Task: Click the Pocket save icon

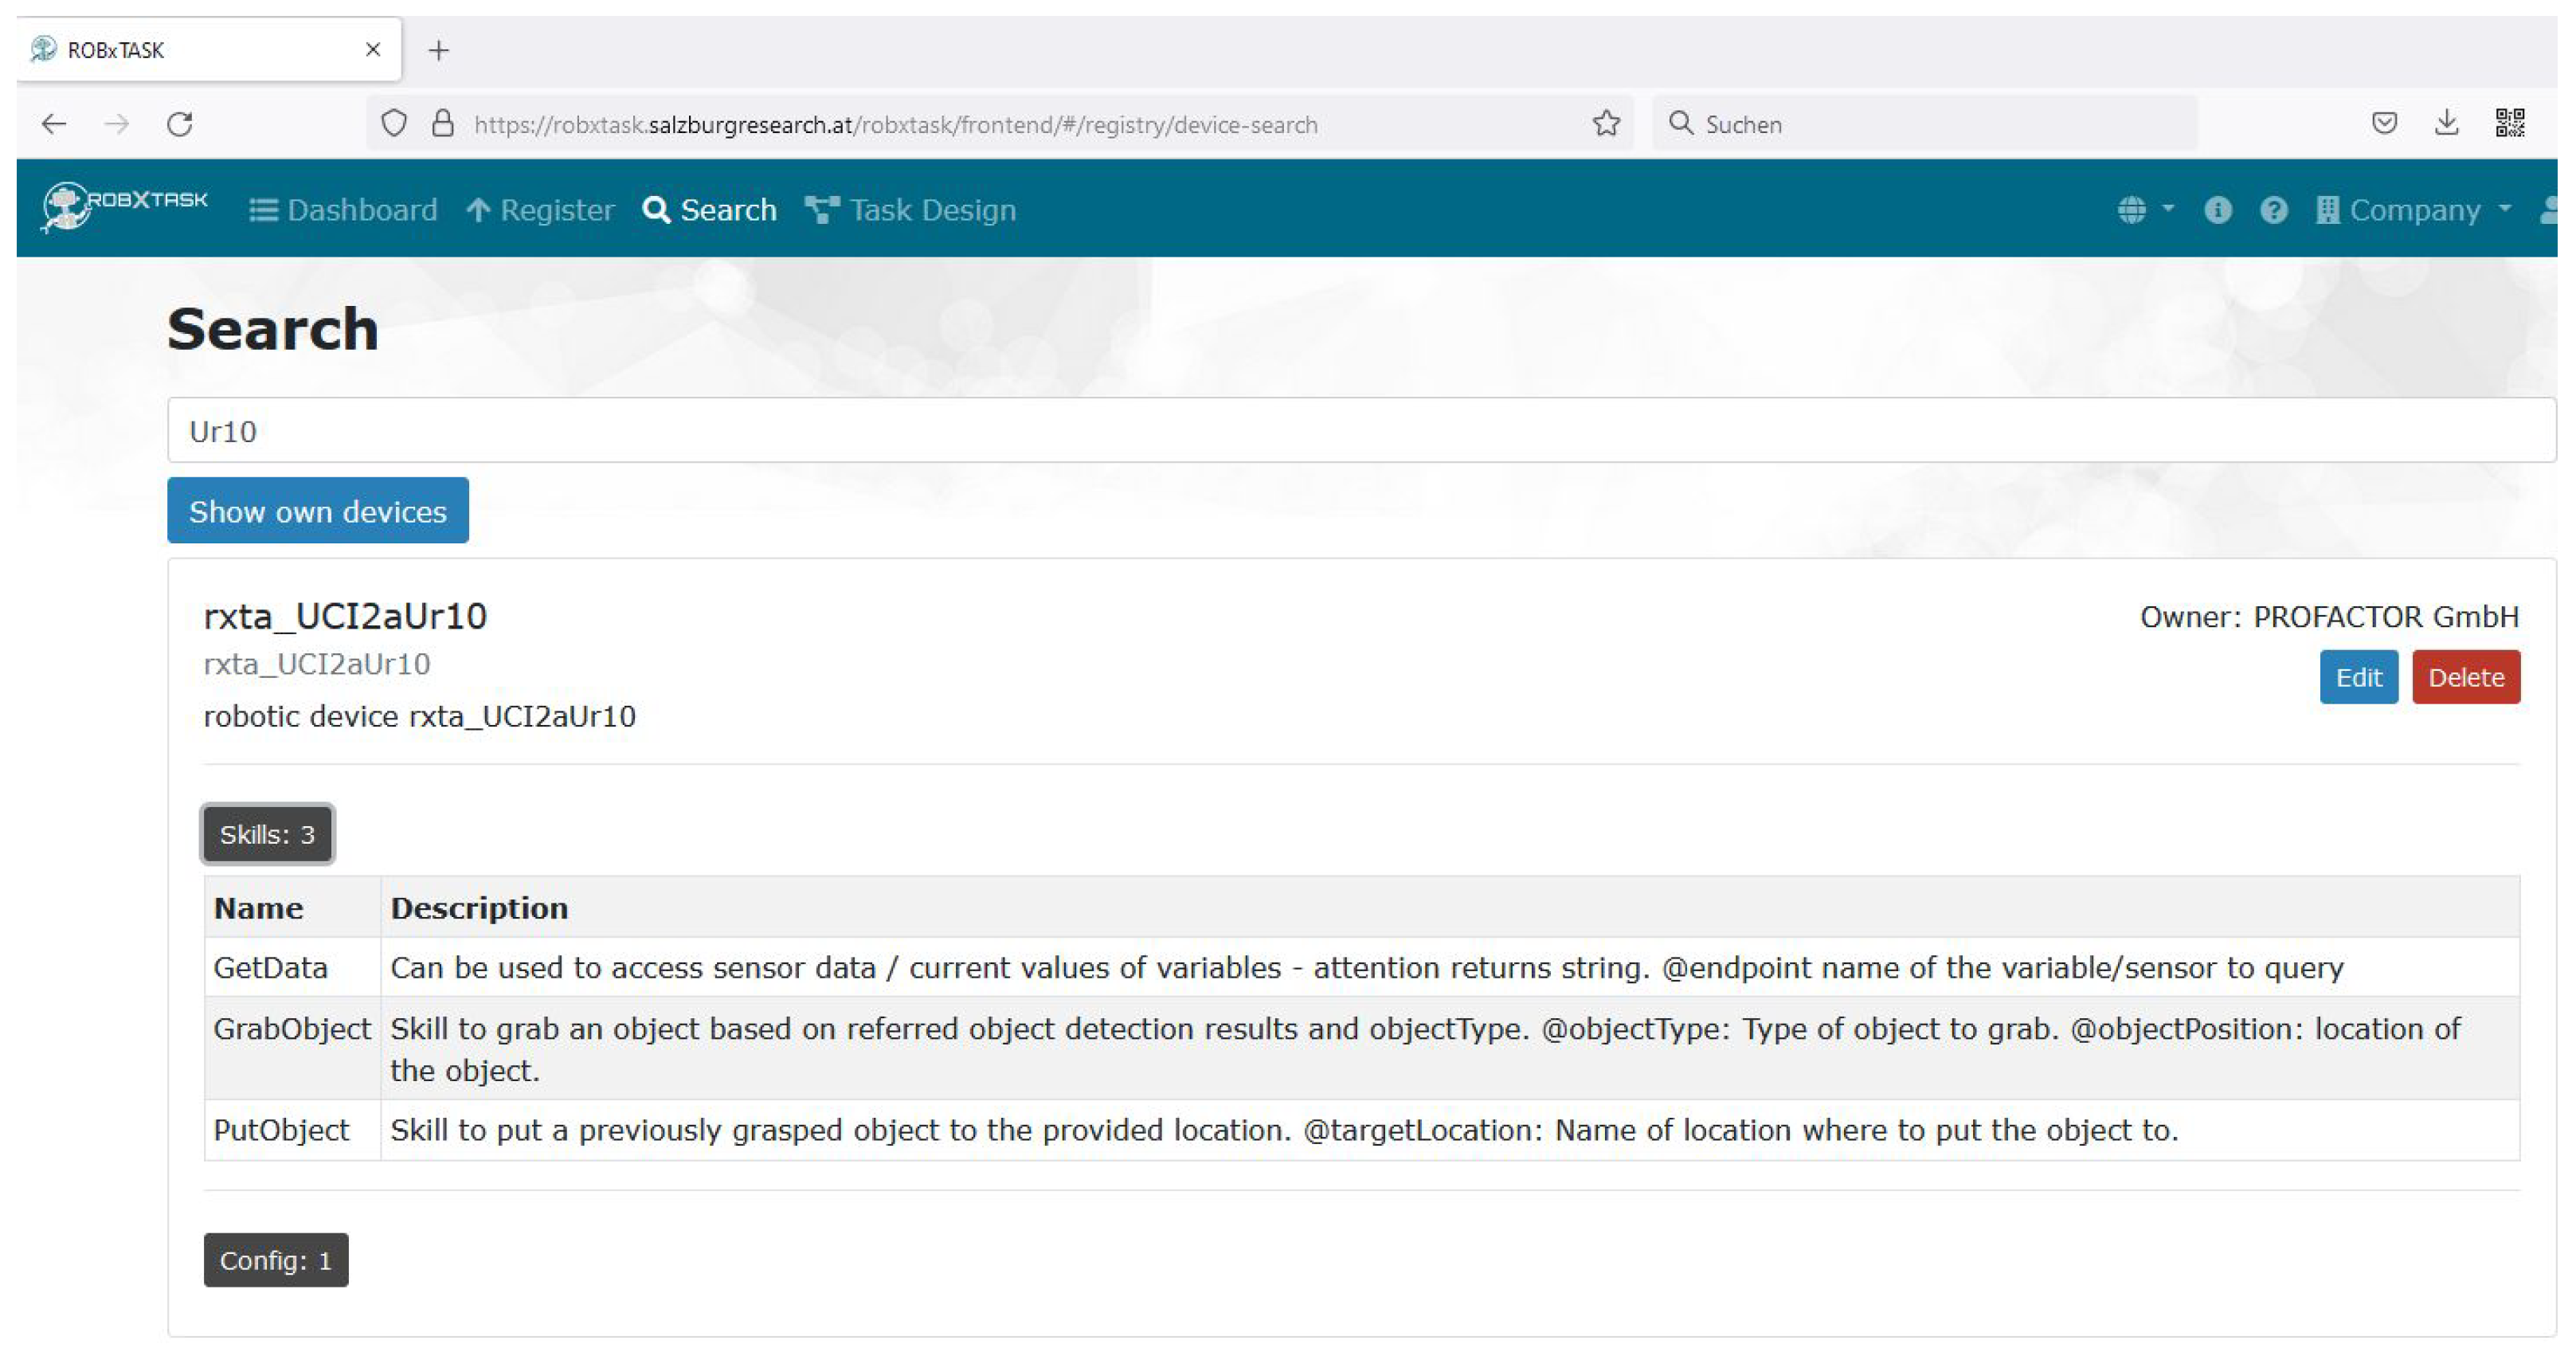Action: tap(2384, 123)
